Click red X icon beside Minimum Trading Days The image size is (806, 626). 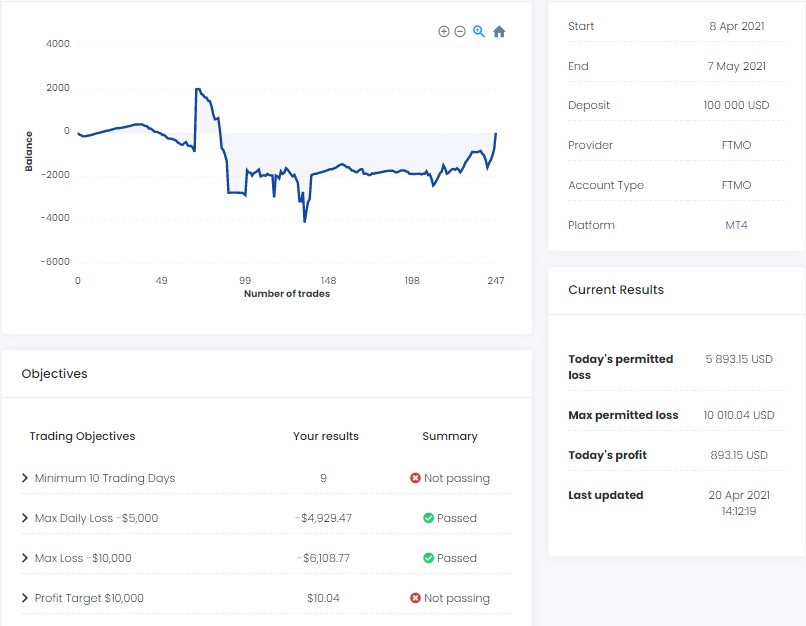tap(415, 478)
